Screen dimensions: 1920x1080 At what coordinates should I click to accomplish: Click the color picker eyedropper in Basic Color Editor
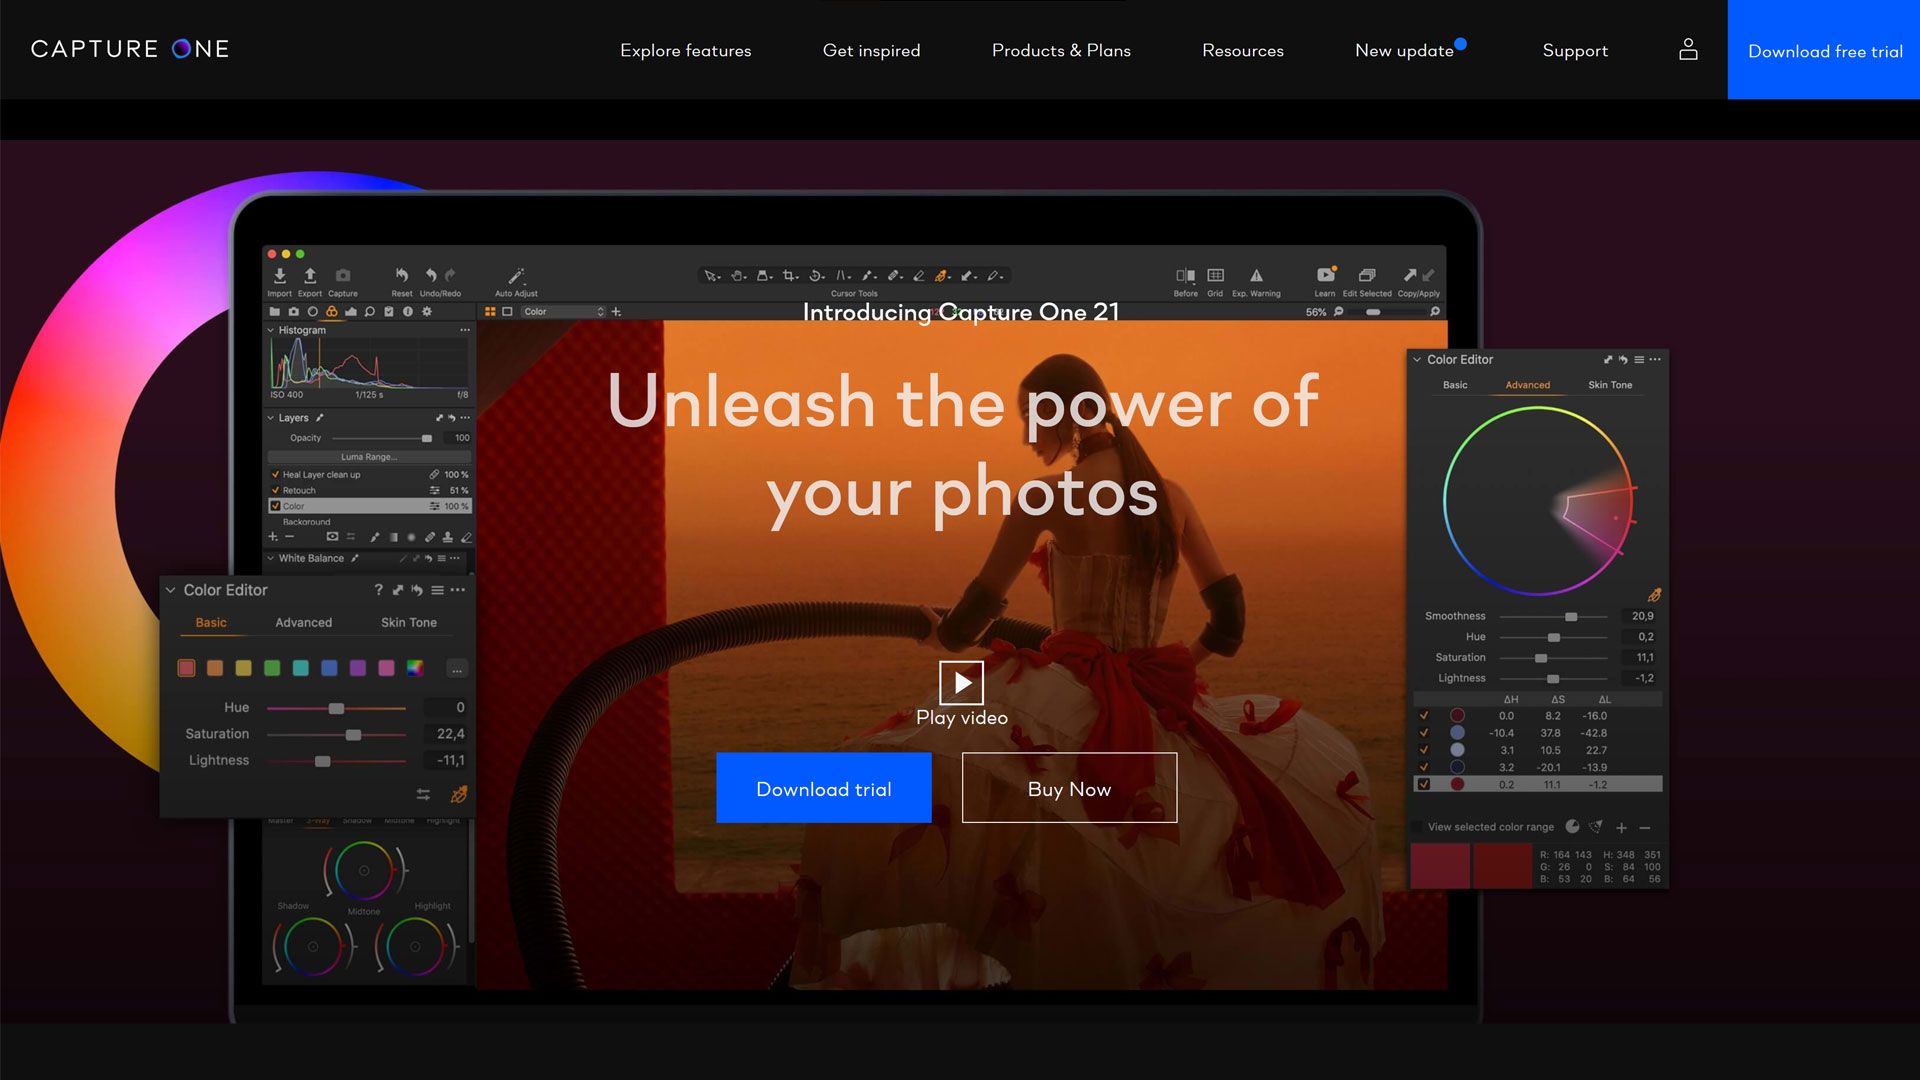point(459,794)
